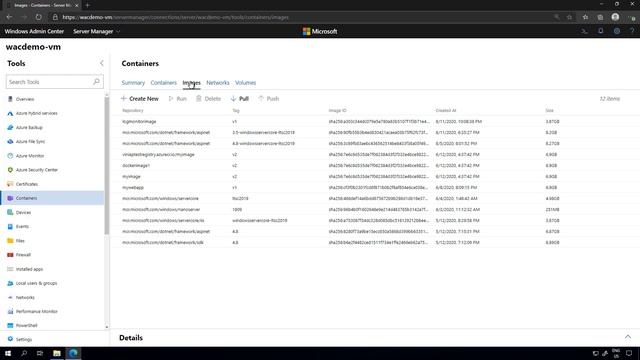Click the ltsc2019 tag cell
Viewport: 640px width, 360px height.
240,199
